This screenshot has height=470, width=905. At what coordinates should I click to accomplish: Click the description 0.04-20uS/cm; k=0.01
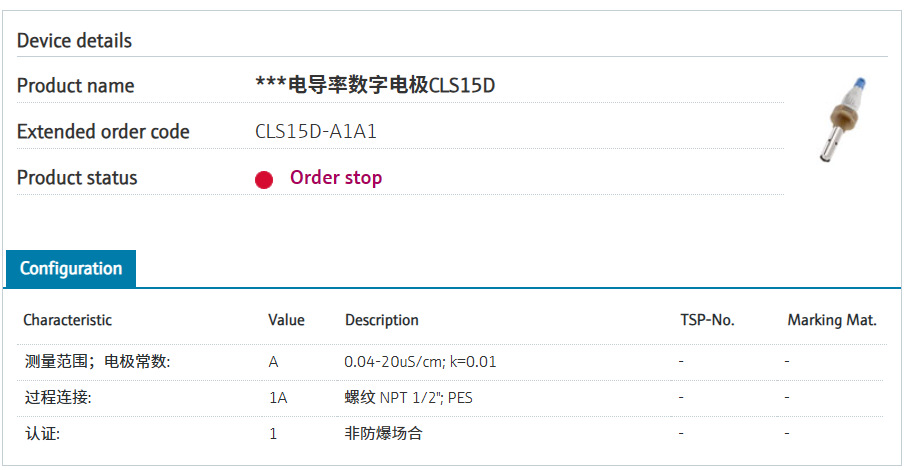[x=420, y=362]
